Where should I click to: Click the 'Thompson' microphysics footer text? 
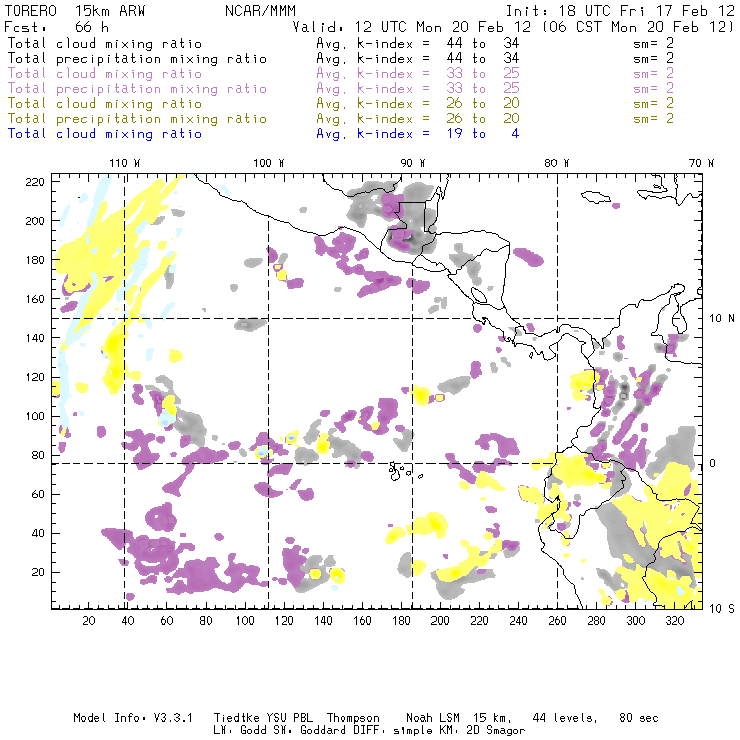(x=353, y=718)
